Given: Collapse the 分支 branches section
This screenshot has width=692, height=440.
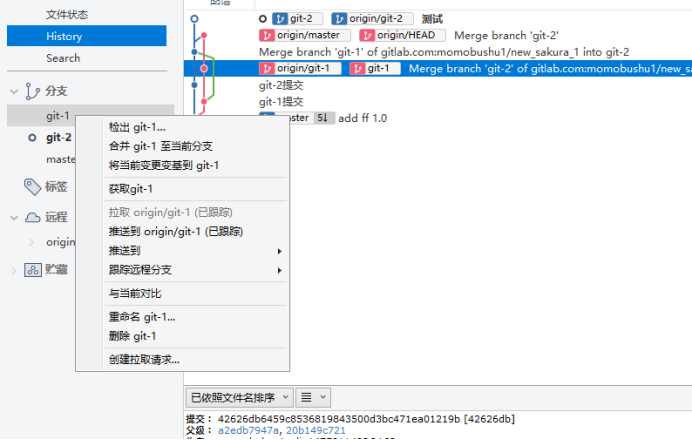Looking at the screenshot, I should [14, 91].
